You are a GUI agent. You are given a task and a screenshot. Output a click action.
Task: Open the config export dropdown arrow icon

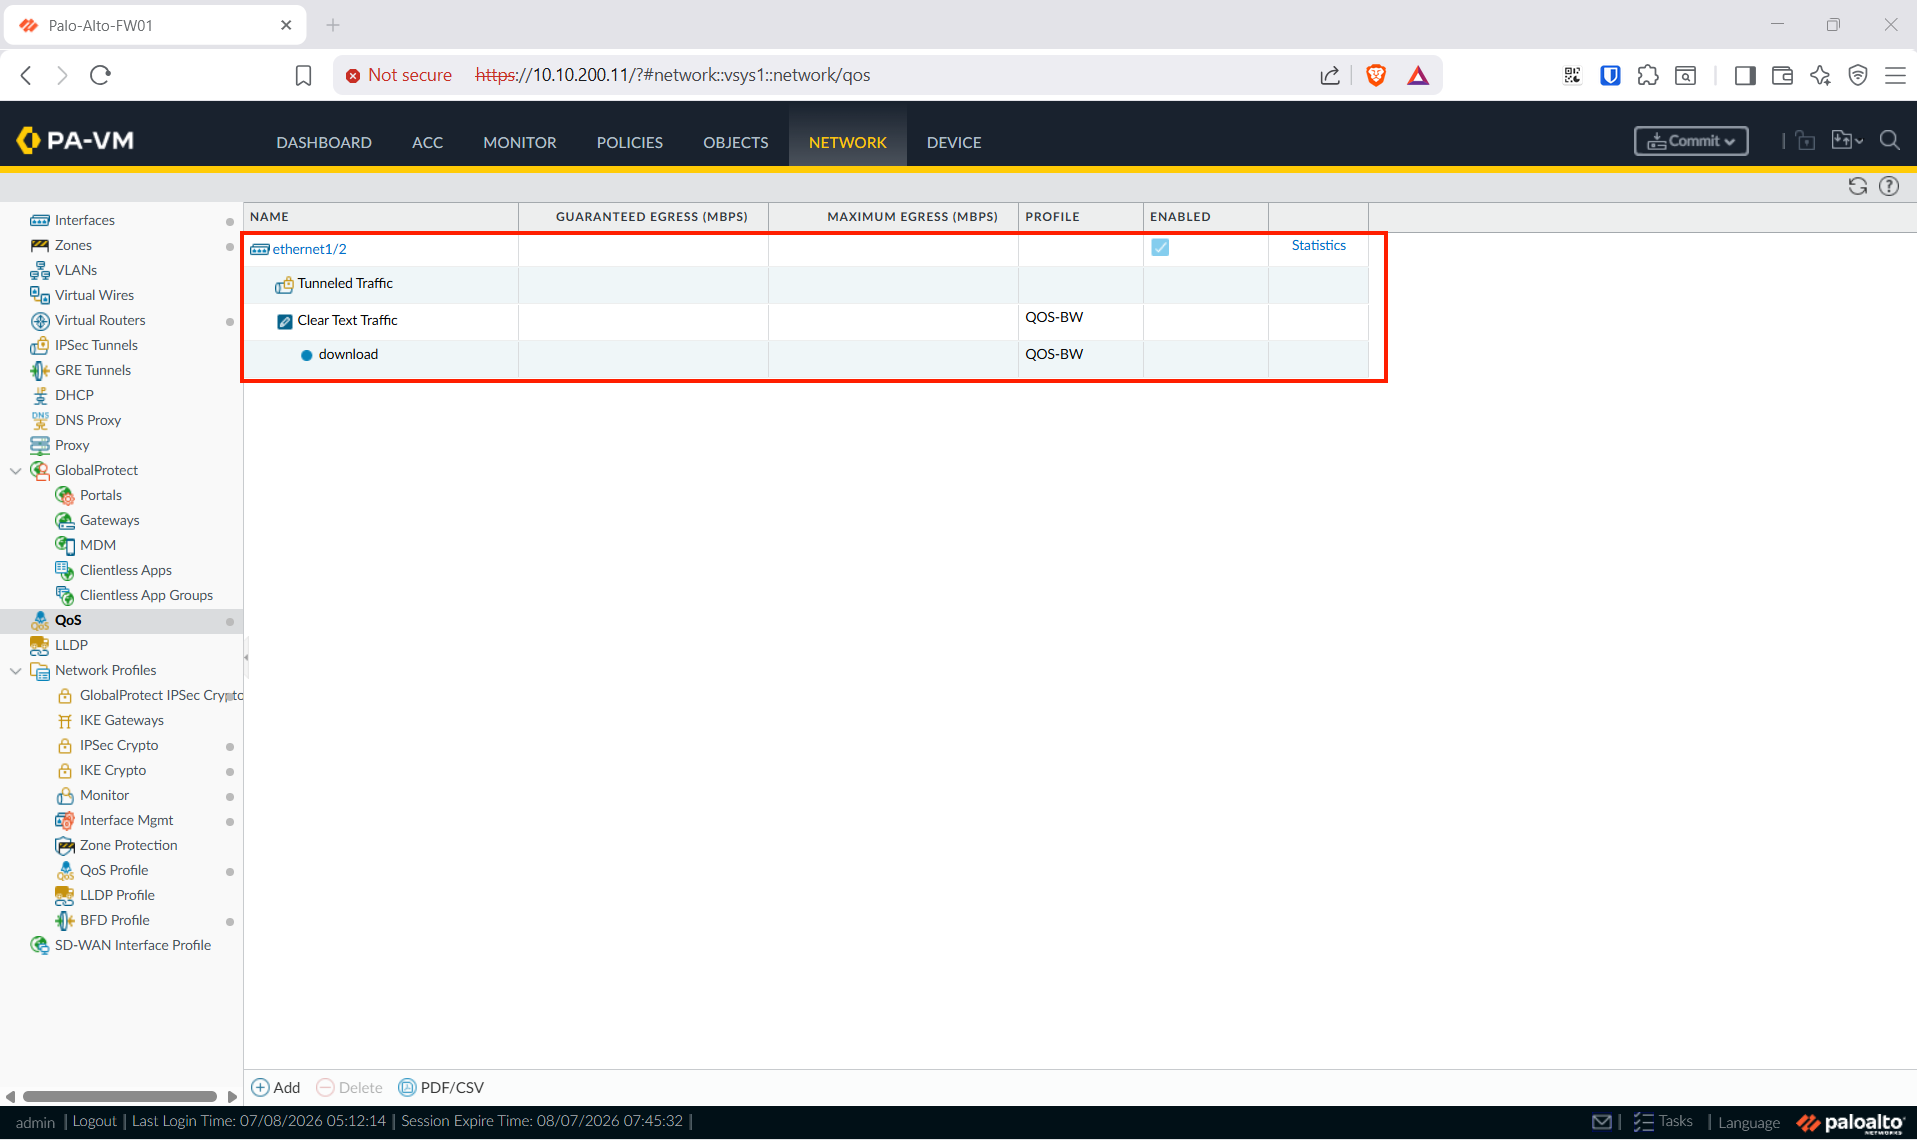point(1847,141)
